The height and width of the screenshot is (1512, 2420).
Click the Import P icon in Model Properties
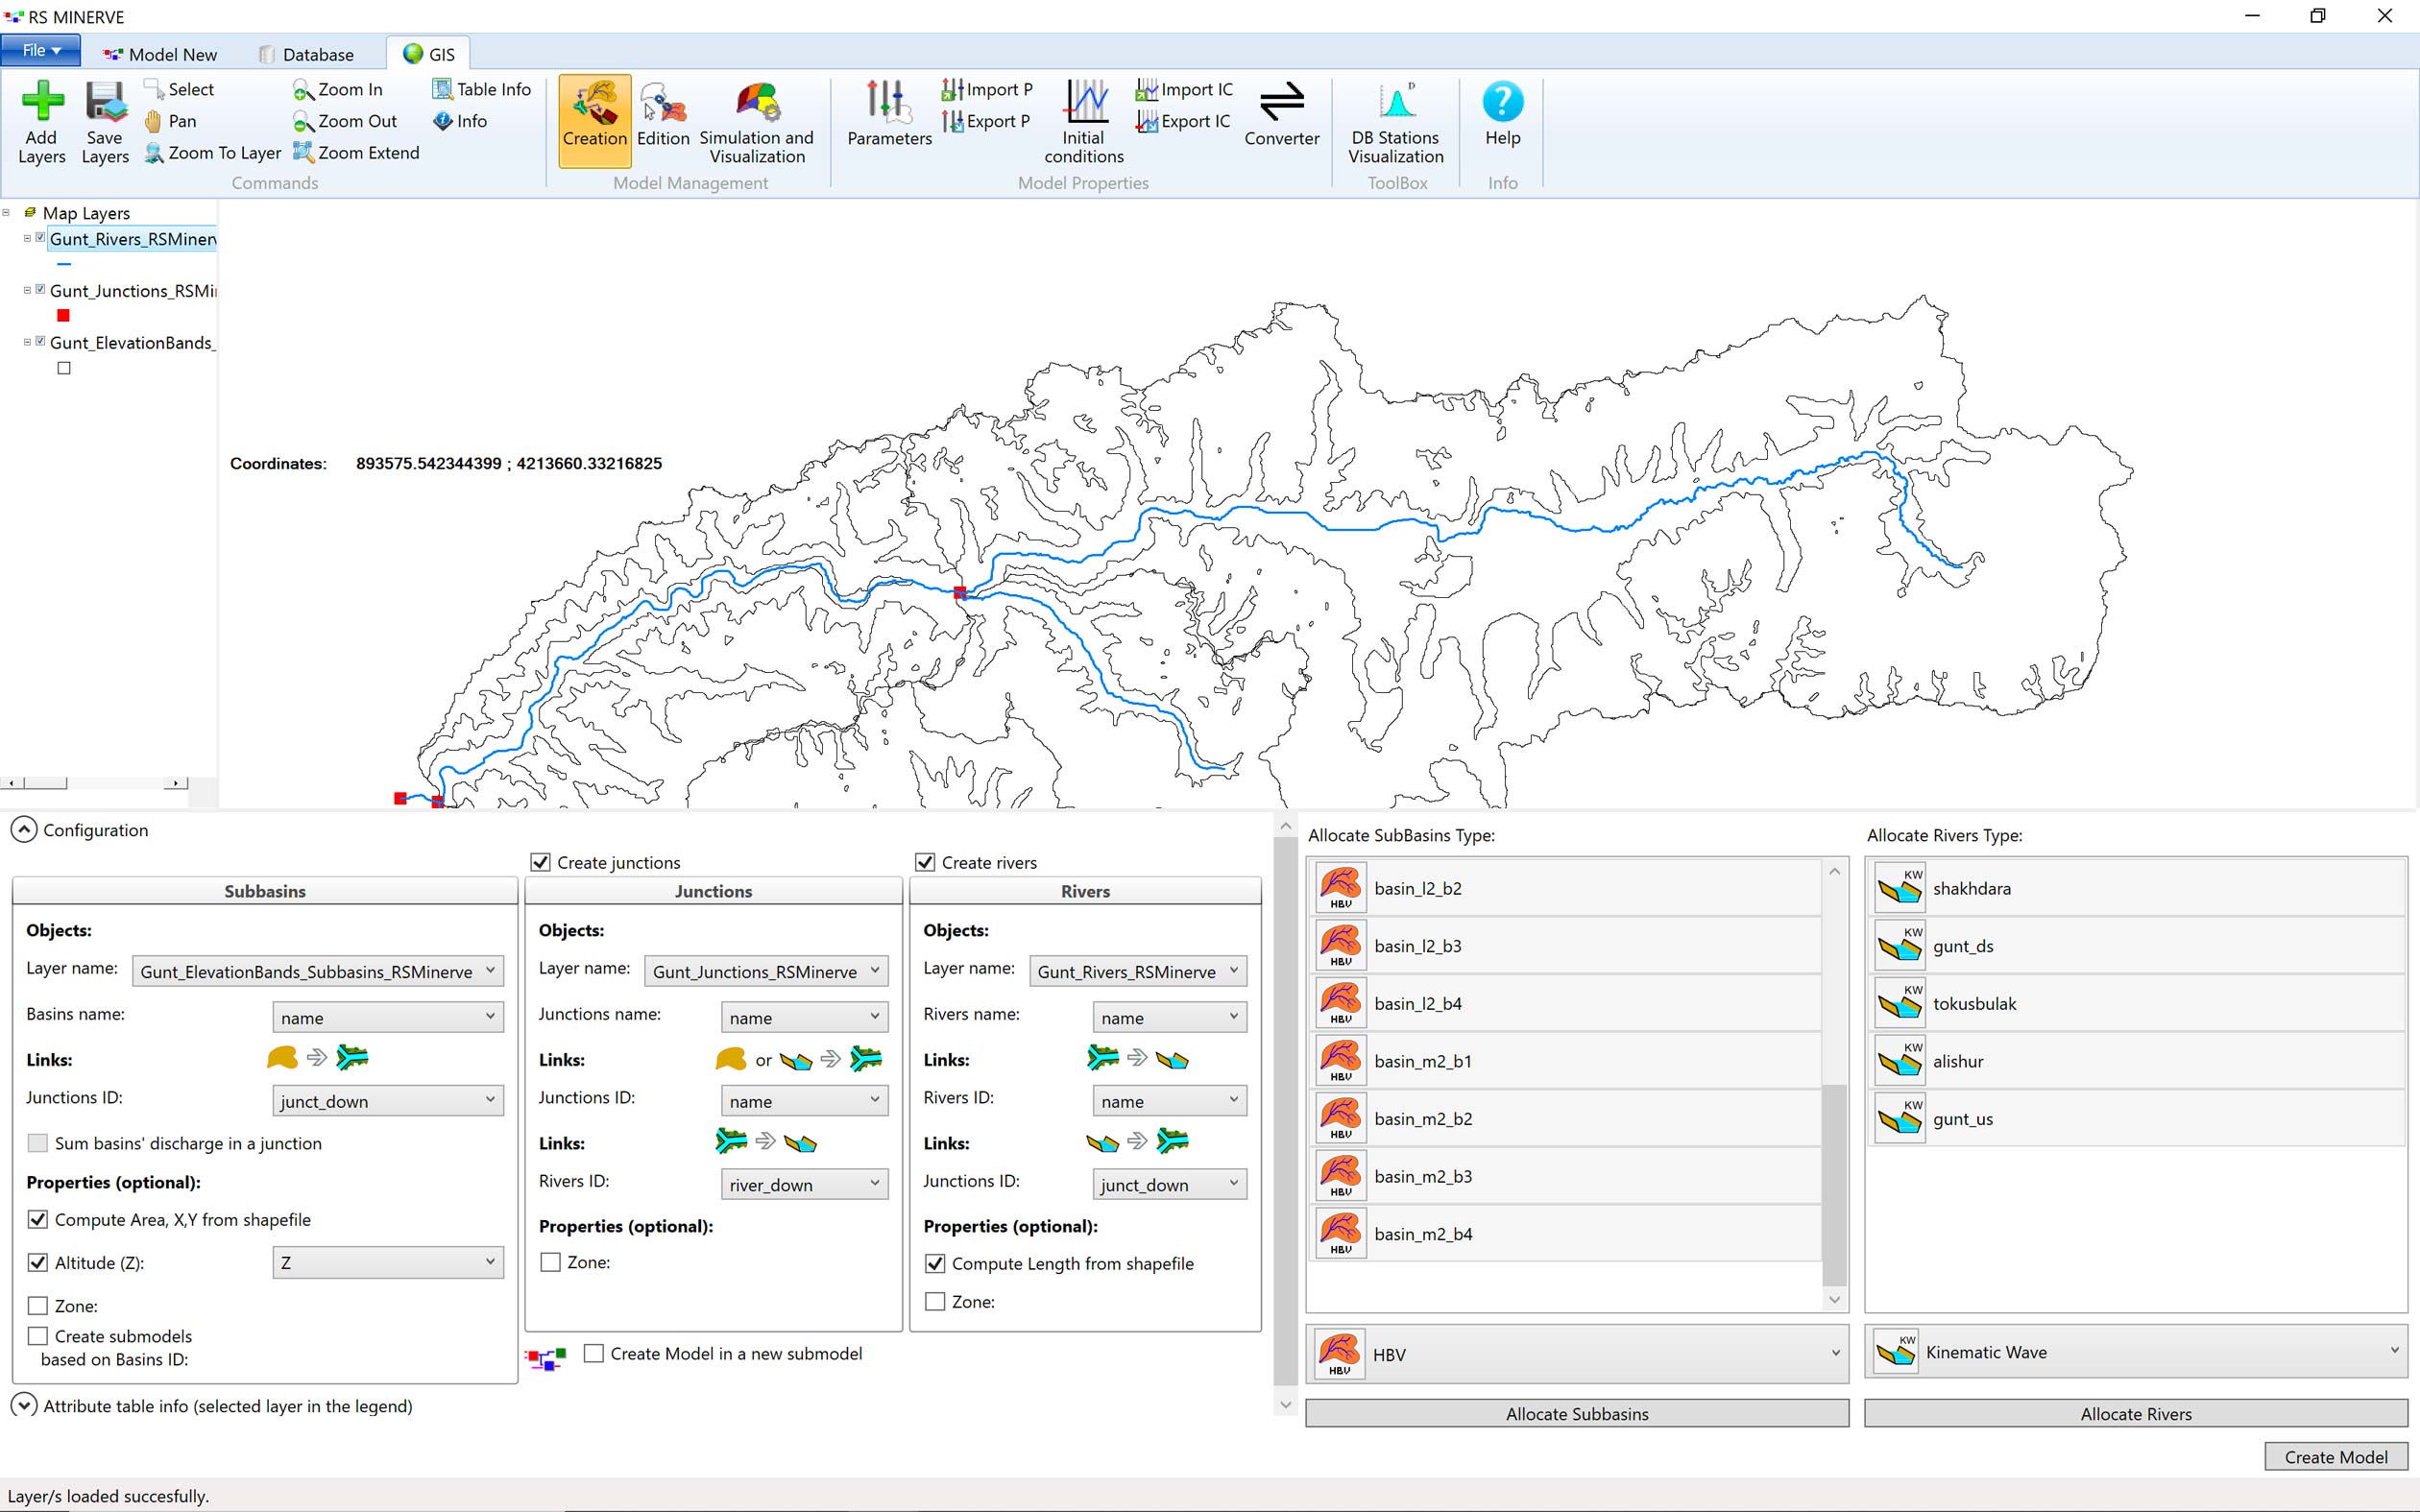pyautogui.click(x=989, y=87)
